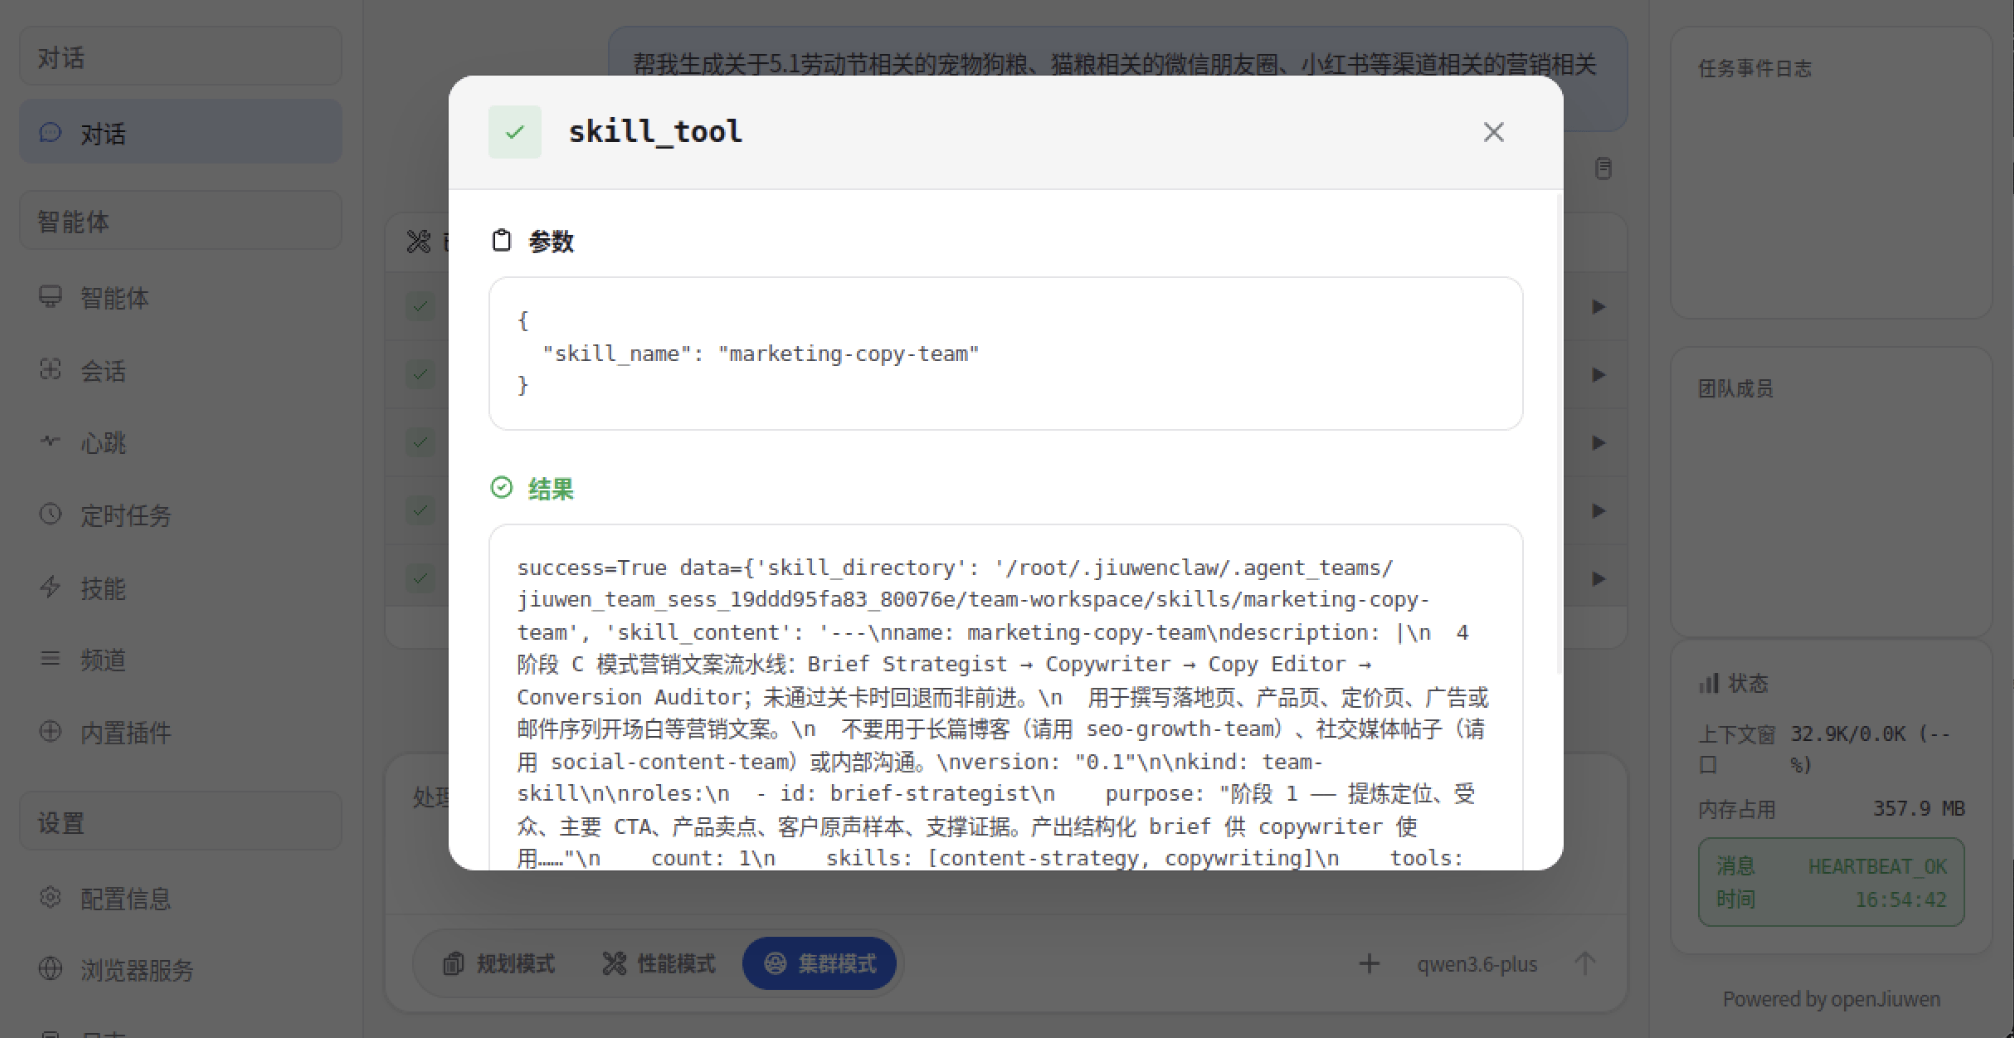Click the plus attachment icon near model name

[1369, 964]
